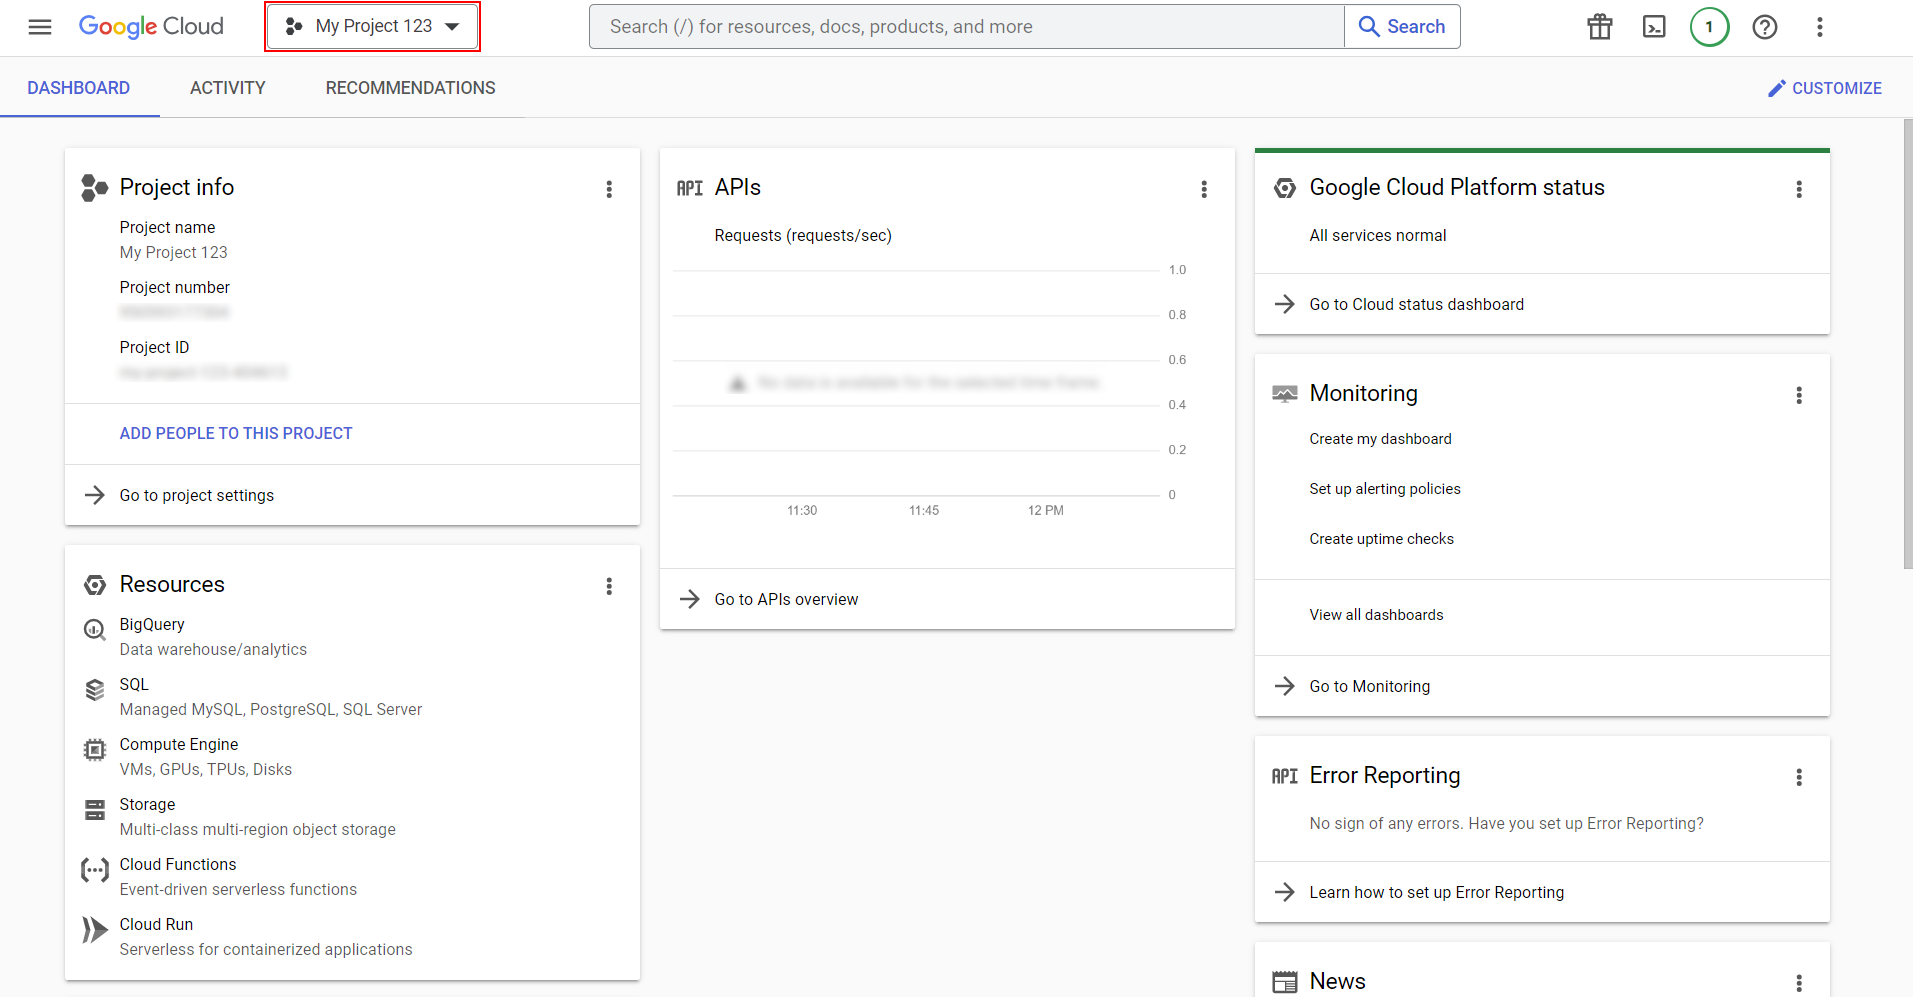This screenshot has width=1913, height=997.
Task: Open the main navigation hamburger menu
Action: 40,27
